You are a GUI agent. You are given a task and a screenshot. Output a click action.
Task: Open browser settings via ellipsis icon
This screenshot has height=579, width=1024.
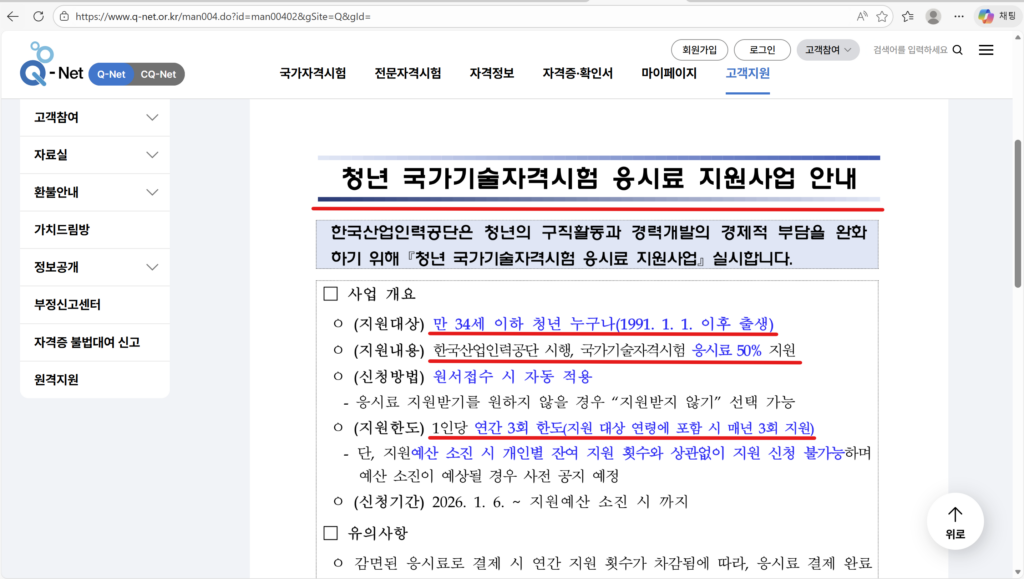coord(958,15)
